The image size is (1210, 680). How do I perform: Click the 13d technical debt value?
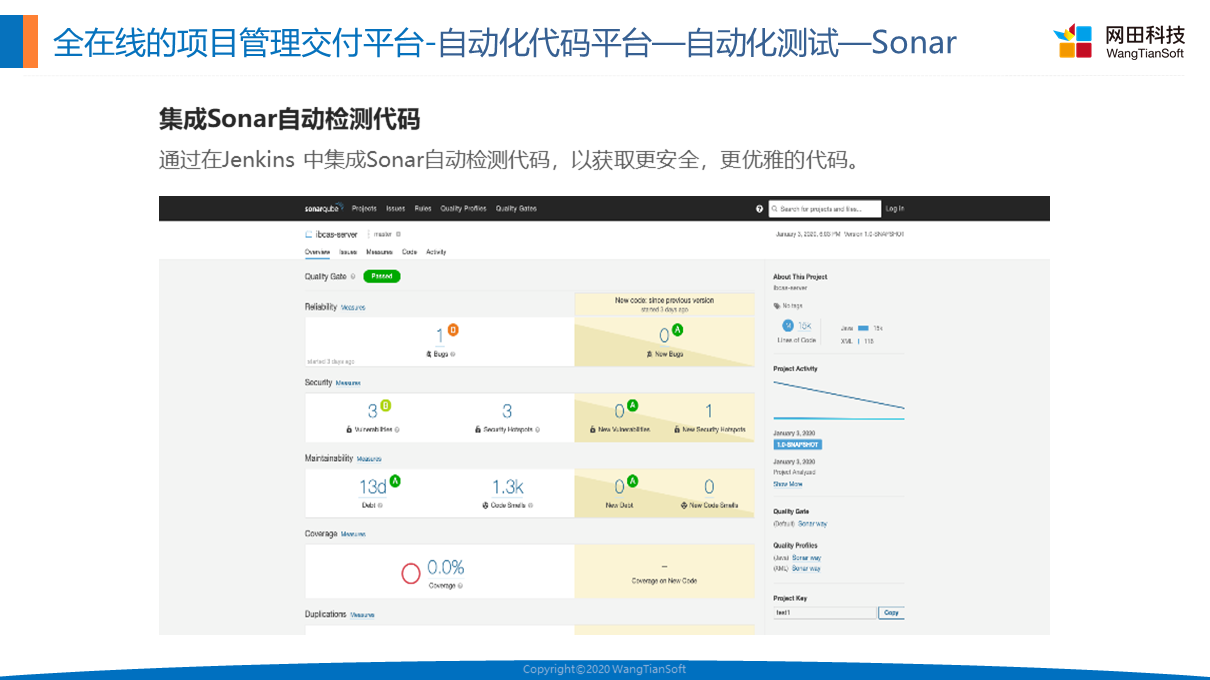(373, 487)
